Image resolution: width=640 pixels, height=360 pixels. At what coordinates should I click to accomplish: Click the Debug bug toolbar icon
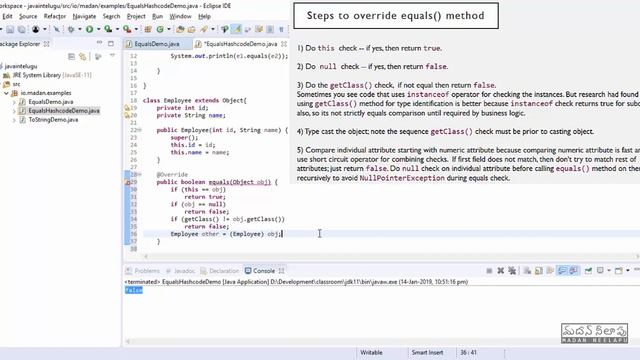click(x=71, y=29)
